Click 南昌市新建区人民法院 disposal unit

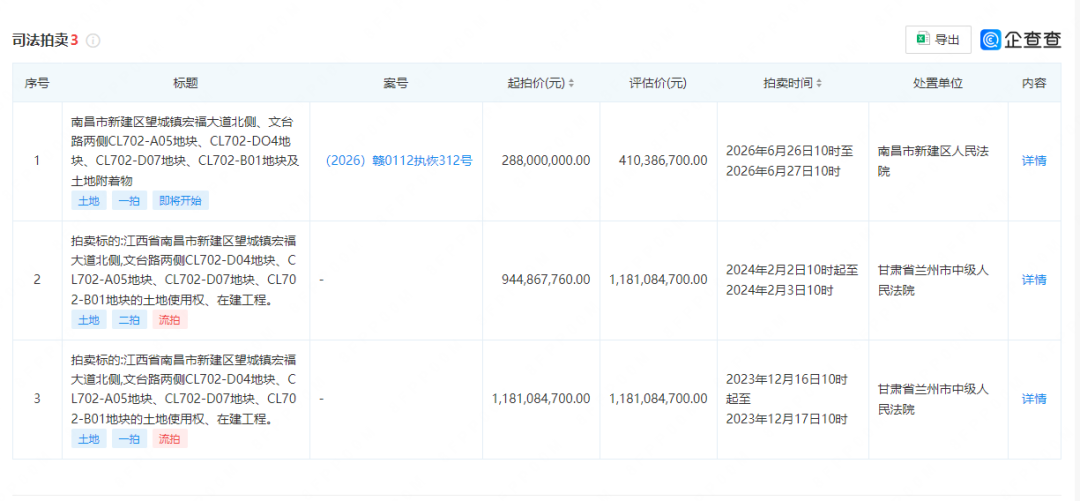[x=933, y=161]
